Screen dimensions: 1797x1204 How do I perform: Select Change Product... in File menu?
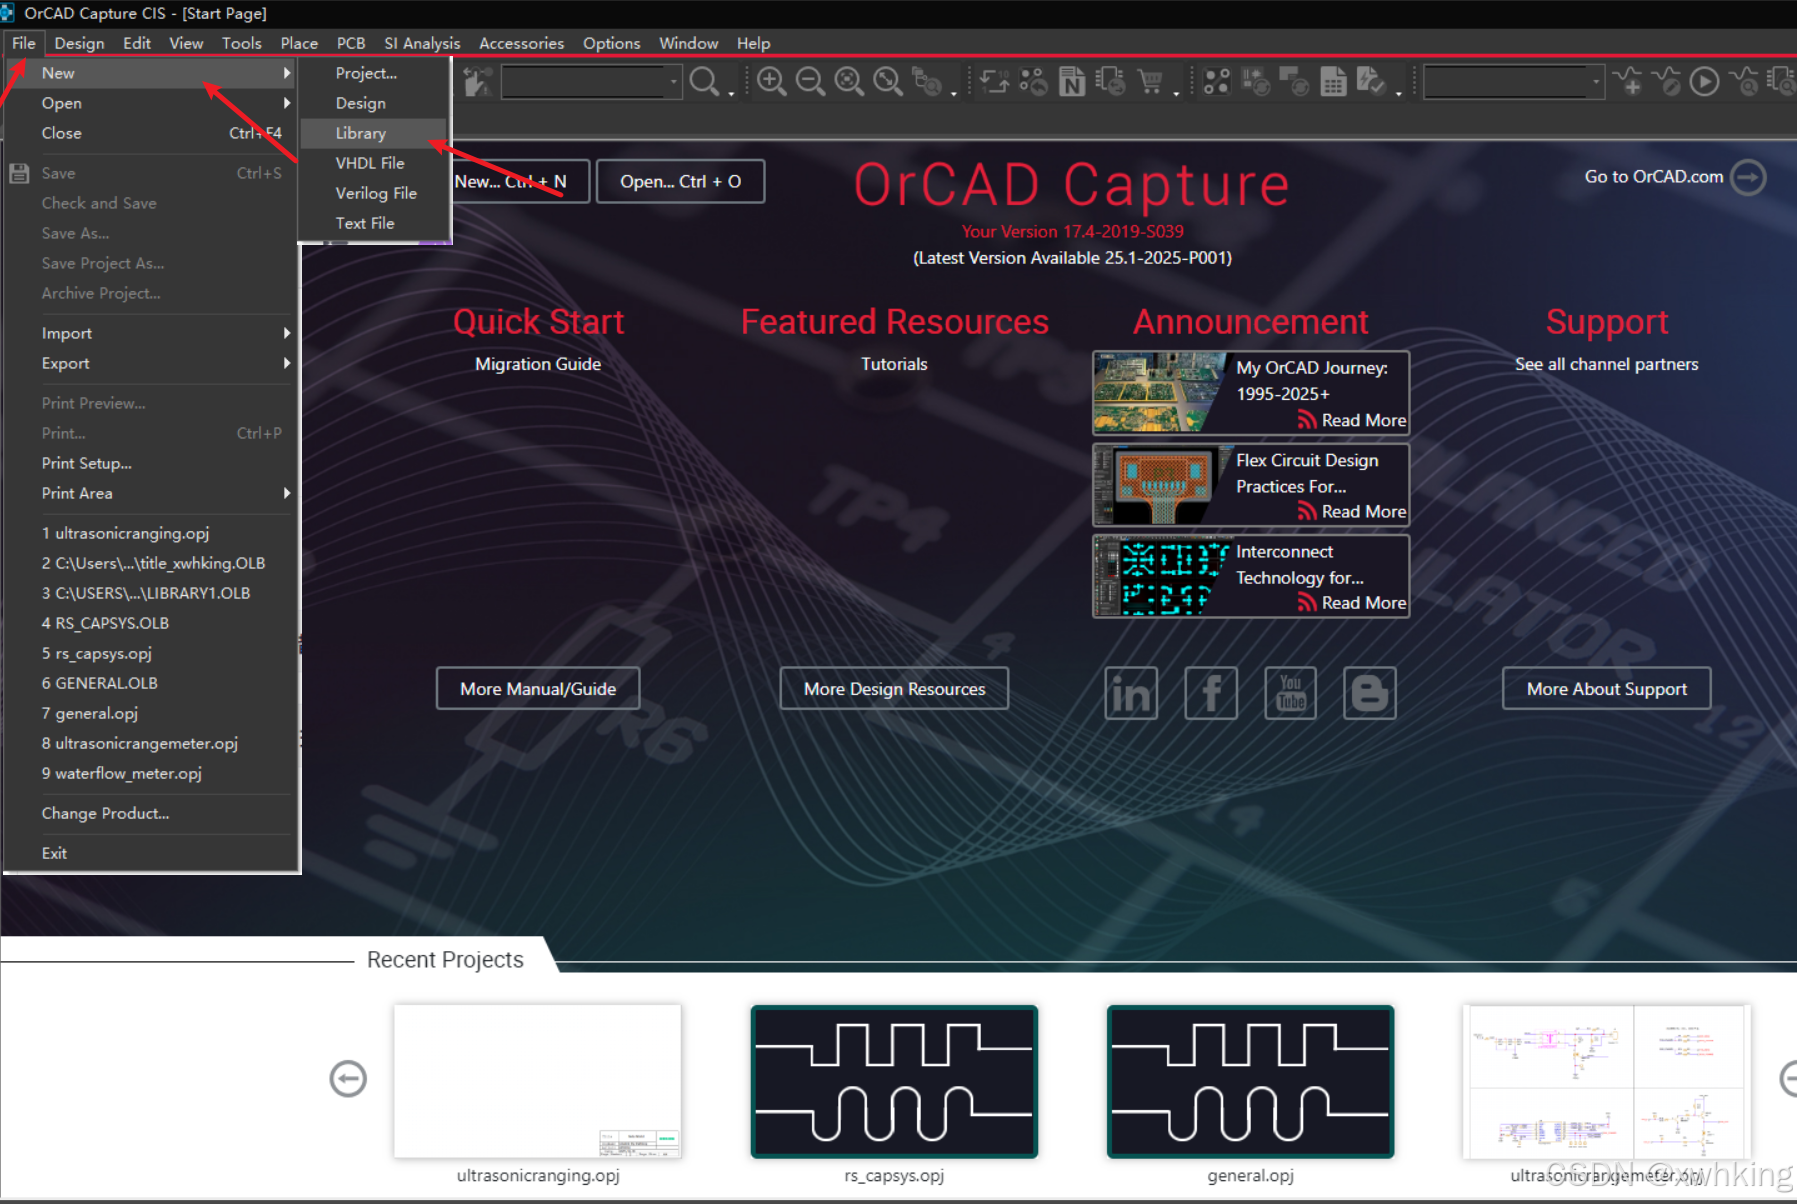click(x=152, y=813)
